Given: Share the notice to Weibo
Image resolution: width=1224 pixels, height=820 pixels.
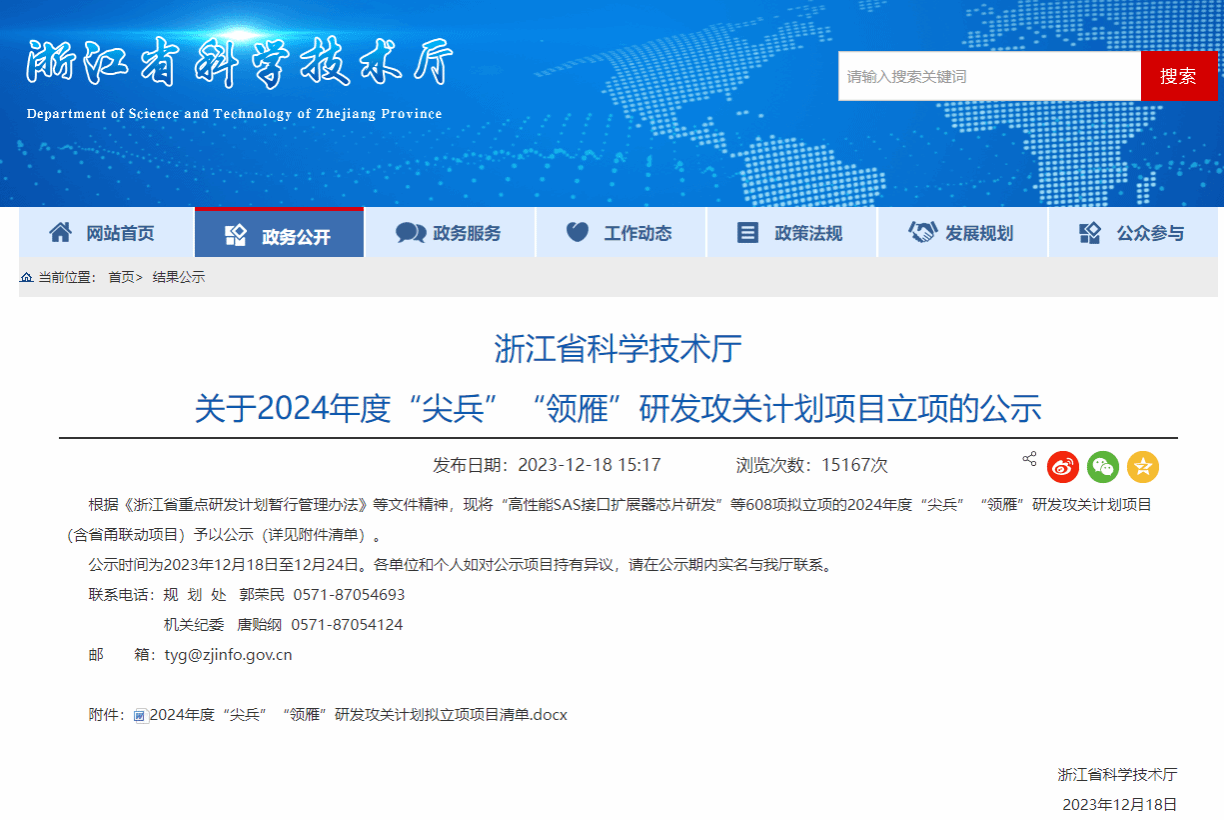Looking at the screenshot, I should pyautogui.click(x=1063, y=466).
